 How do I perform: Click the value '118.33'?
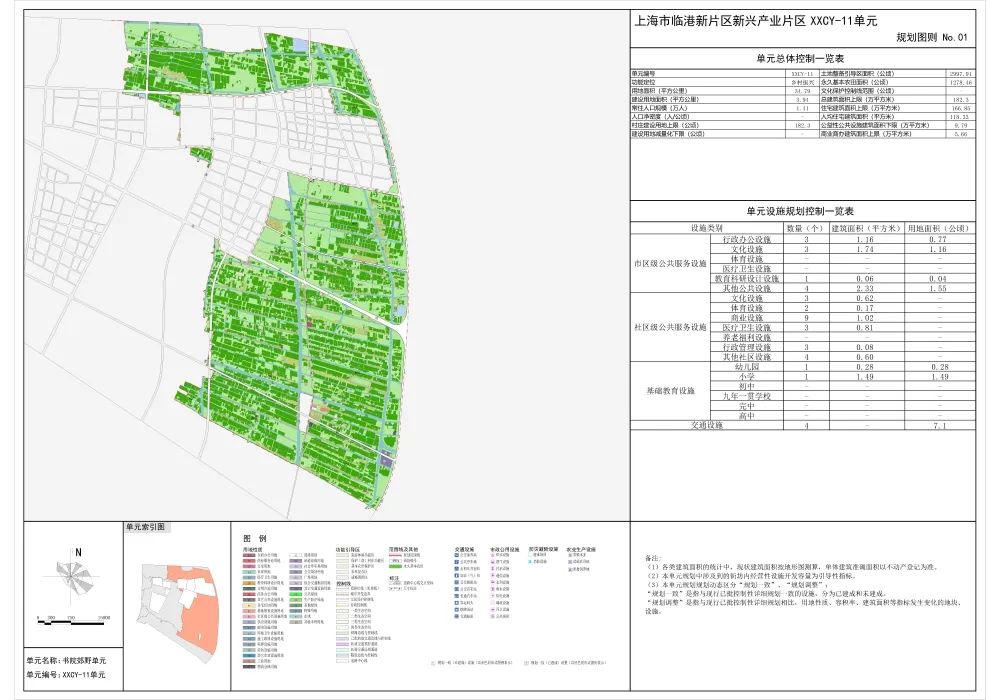(961, 117)
